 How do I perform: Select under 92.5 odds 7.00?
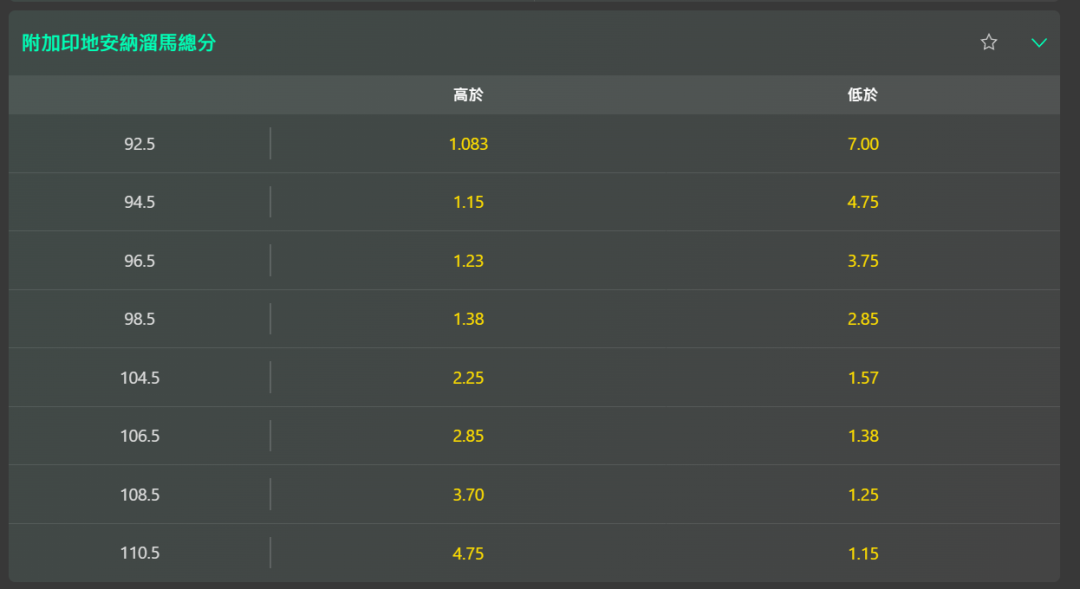tap(862, 144)
